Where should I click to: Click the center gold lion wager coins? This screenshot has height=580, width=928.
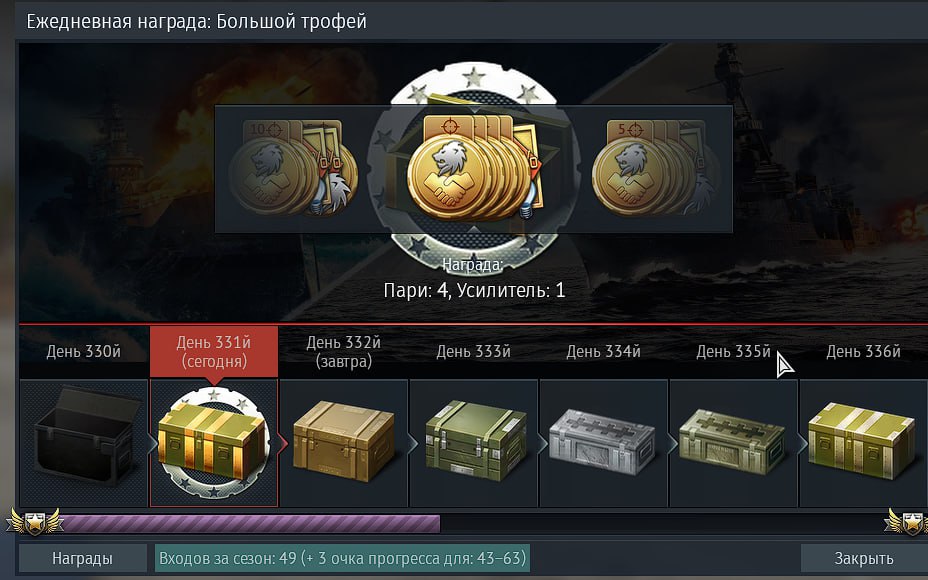click(x=473, y=169)
